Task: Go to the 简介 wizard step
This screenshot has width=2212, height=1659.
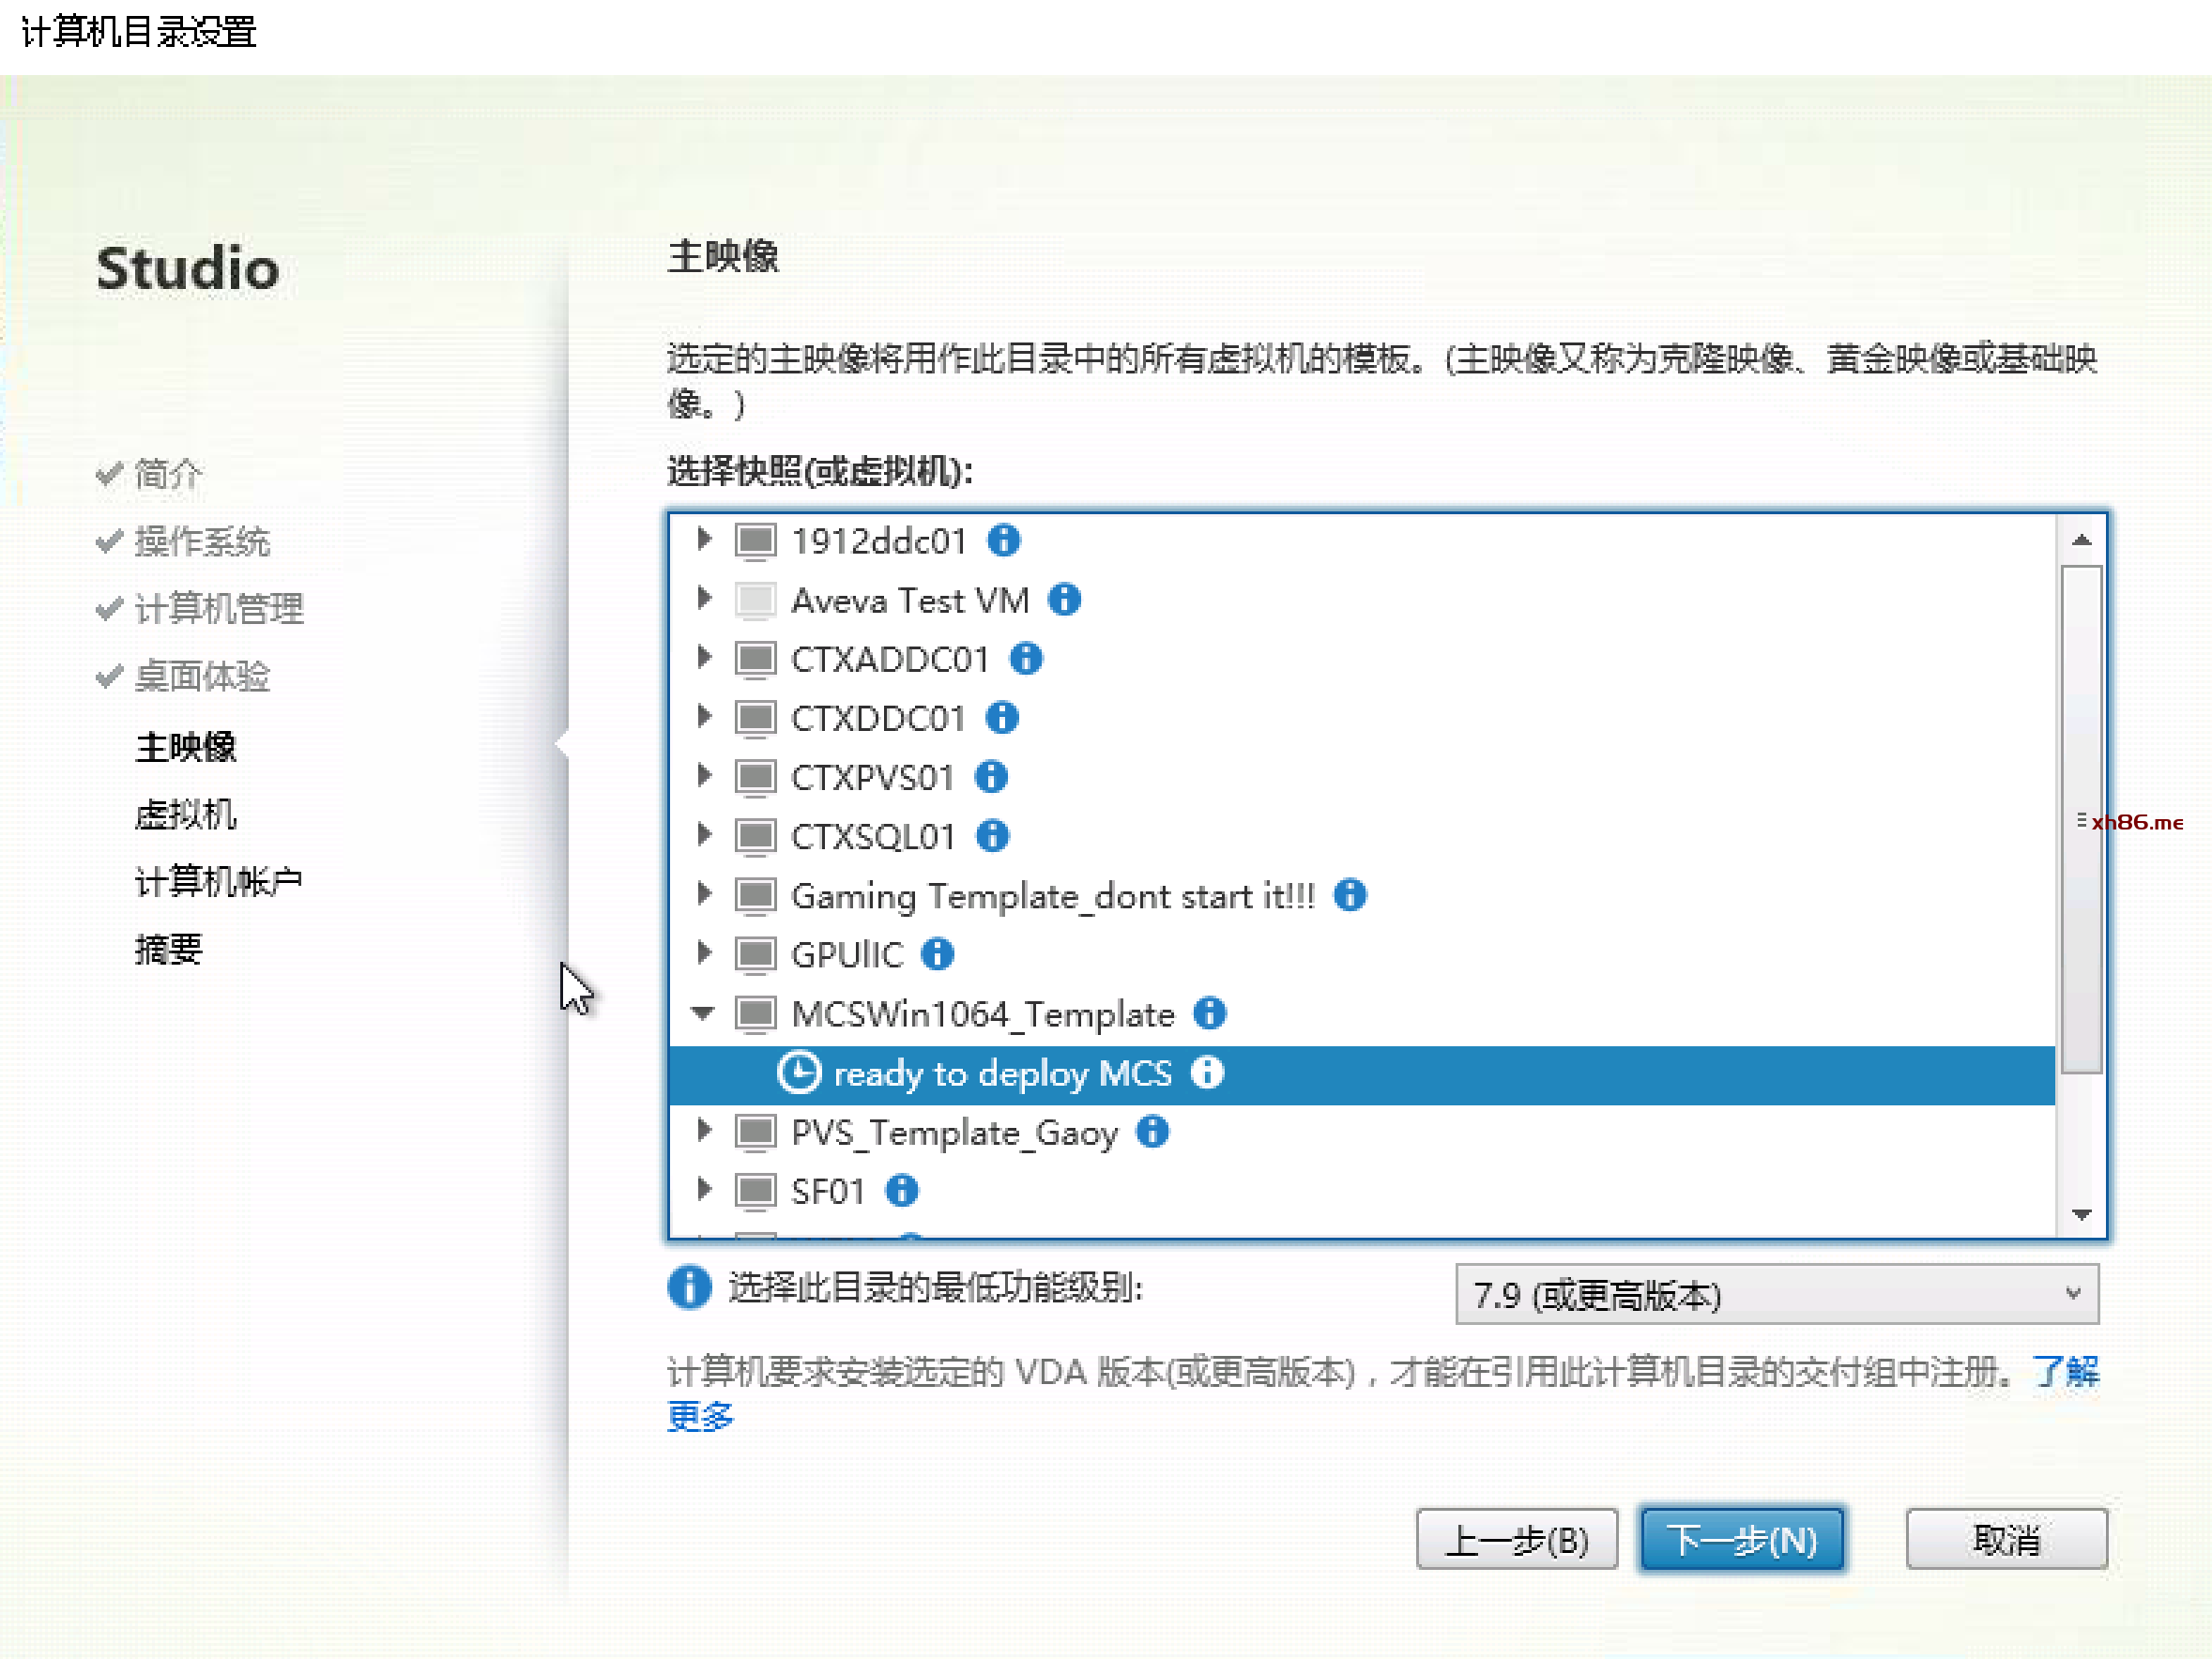Action: [168, 474]
